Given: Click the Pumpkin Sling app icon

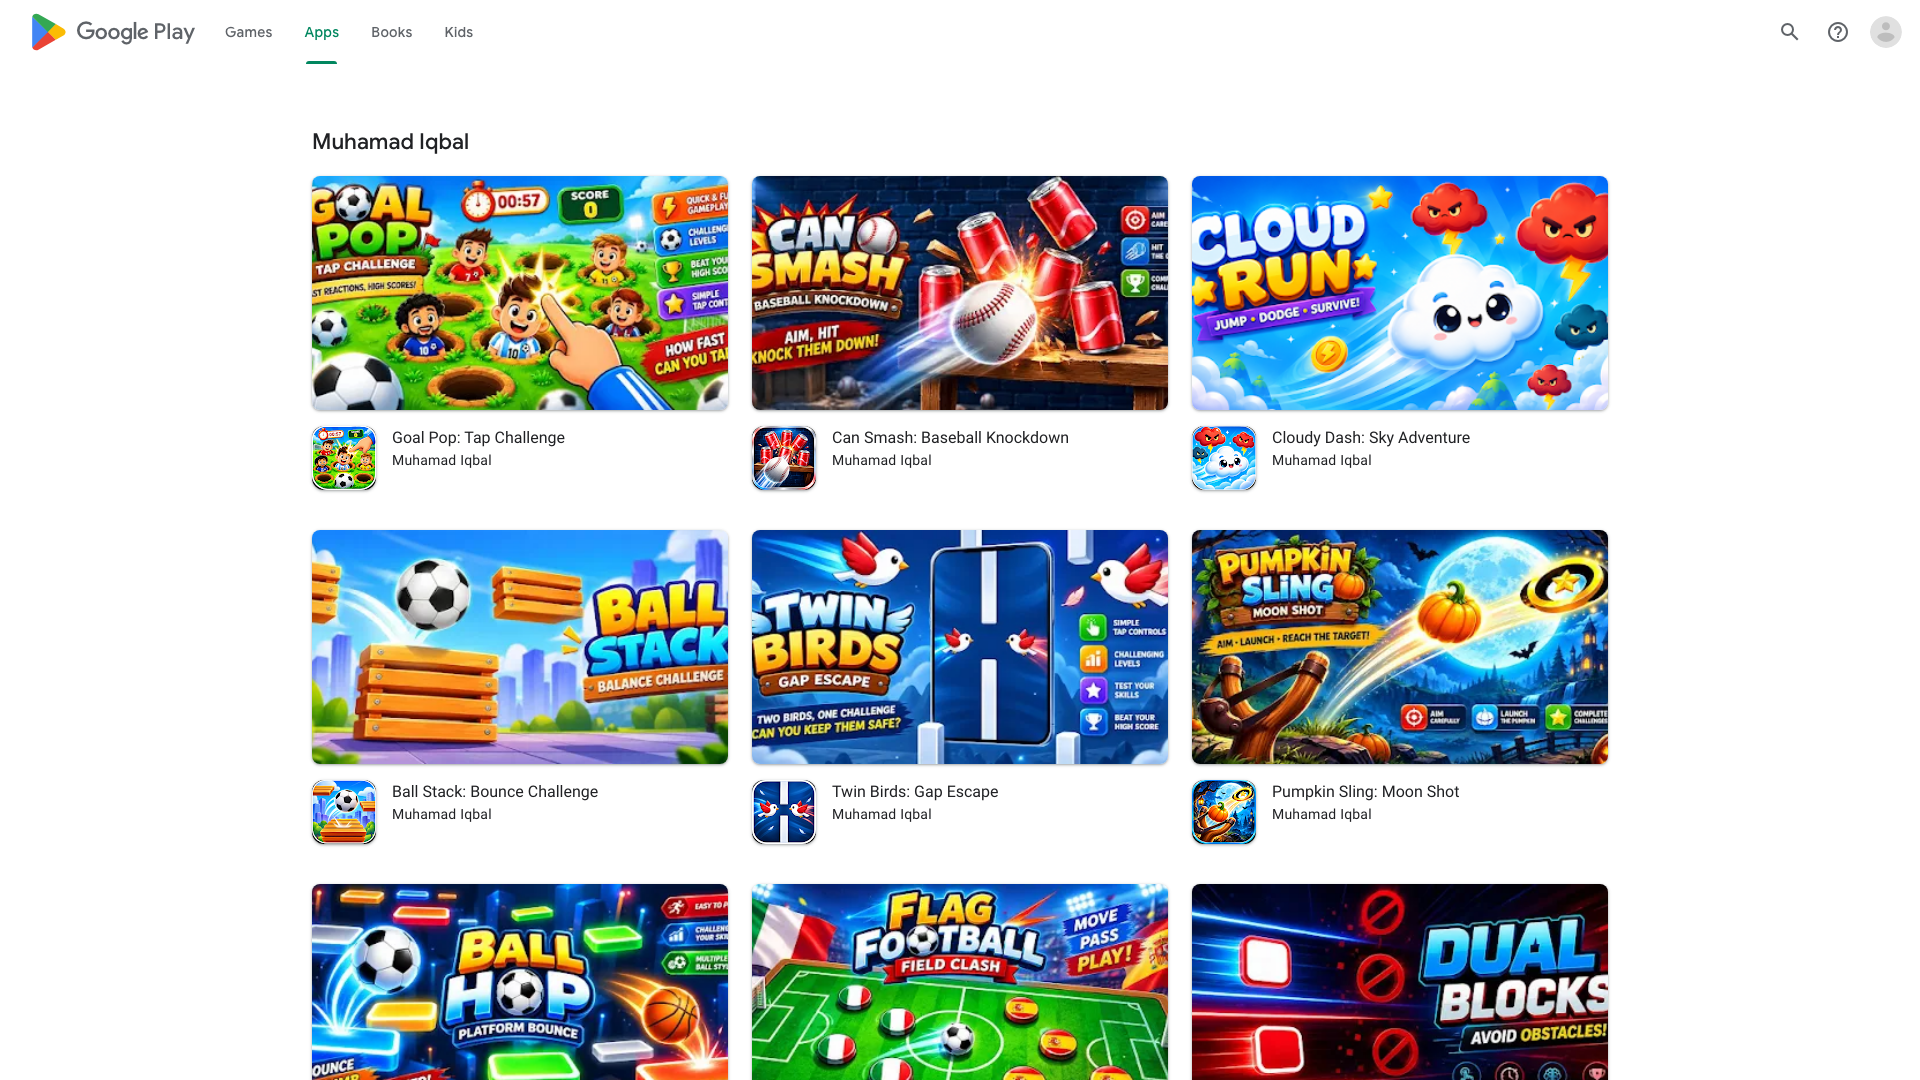Looking at the screenshot, I should point(1224,812).
